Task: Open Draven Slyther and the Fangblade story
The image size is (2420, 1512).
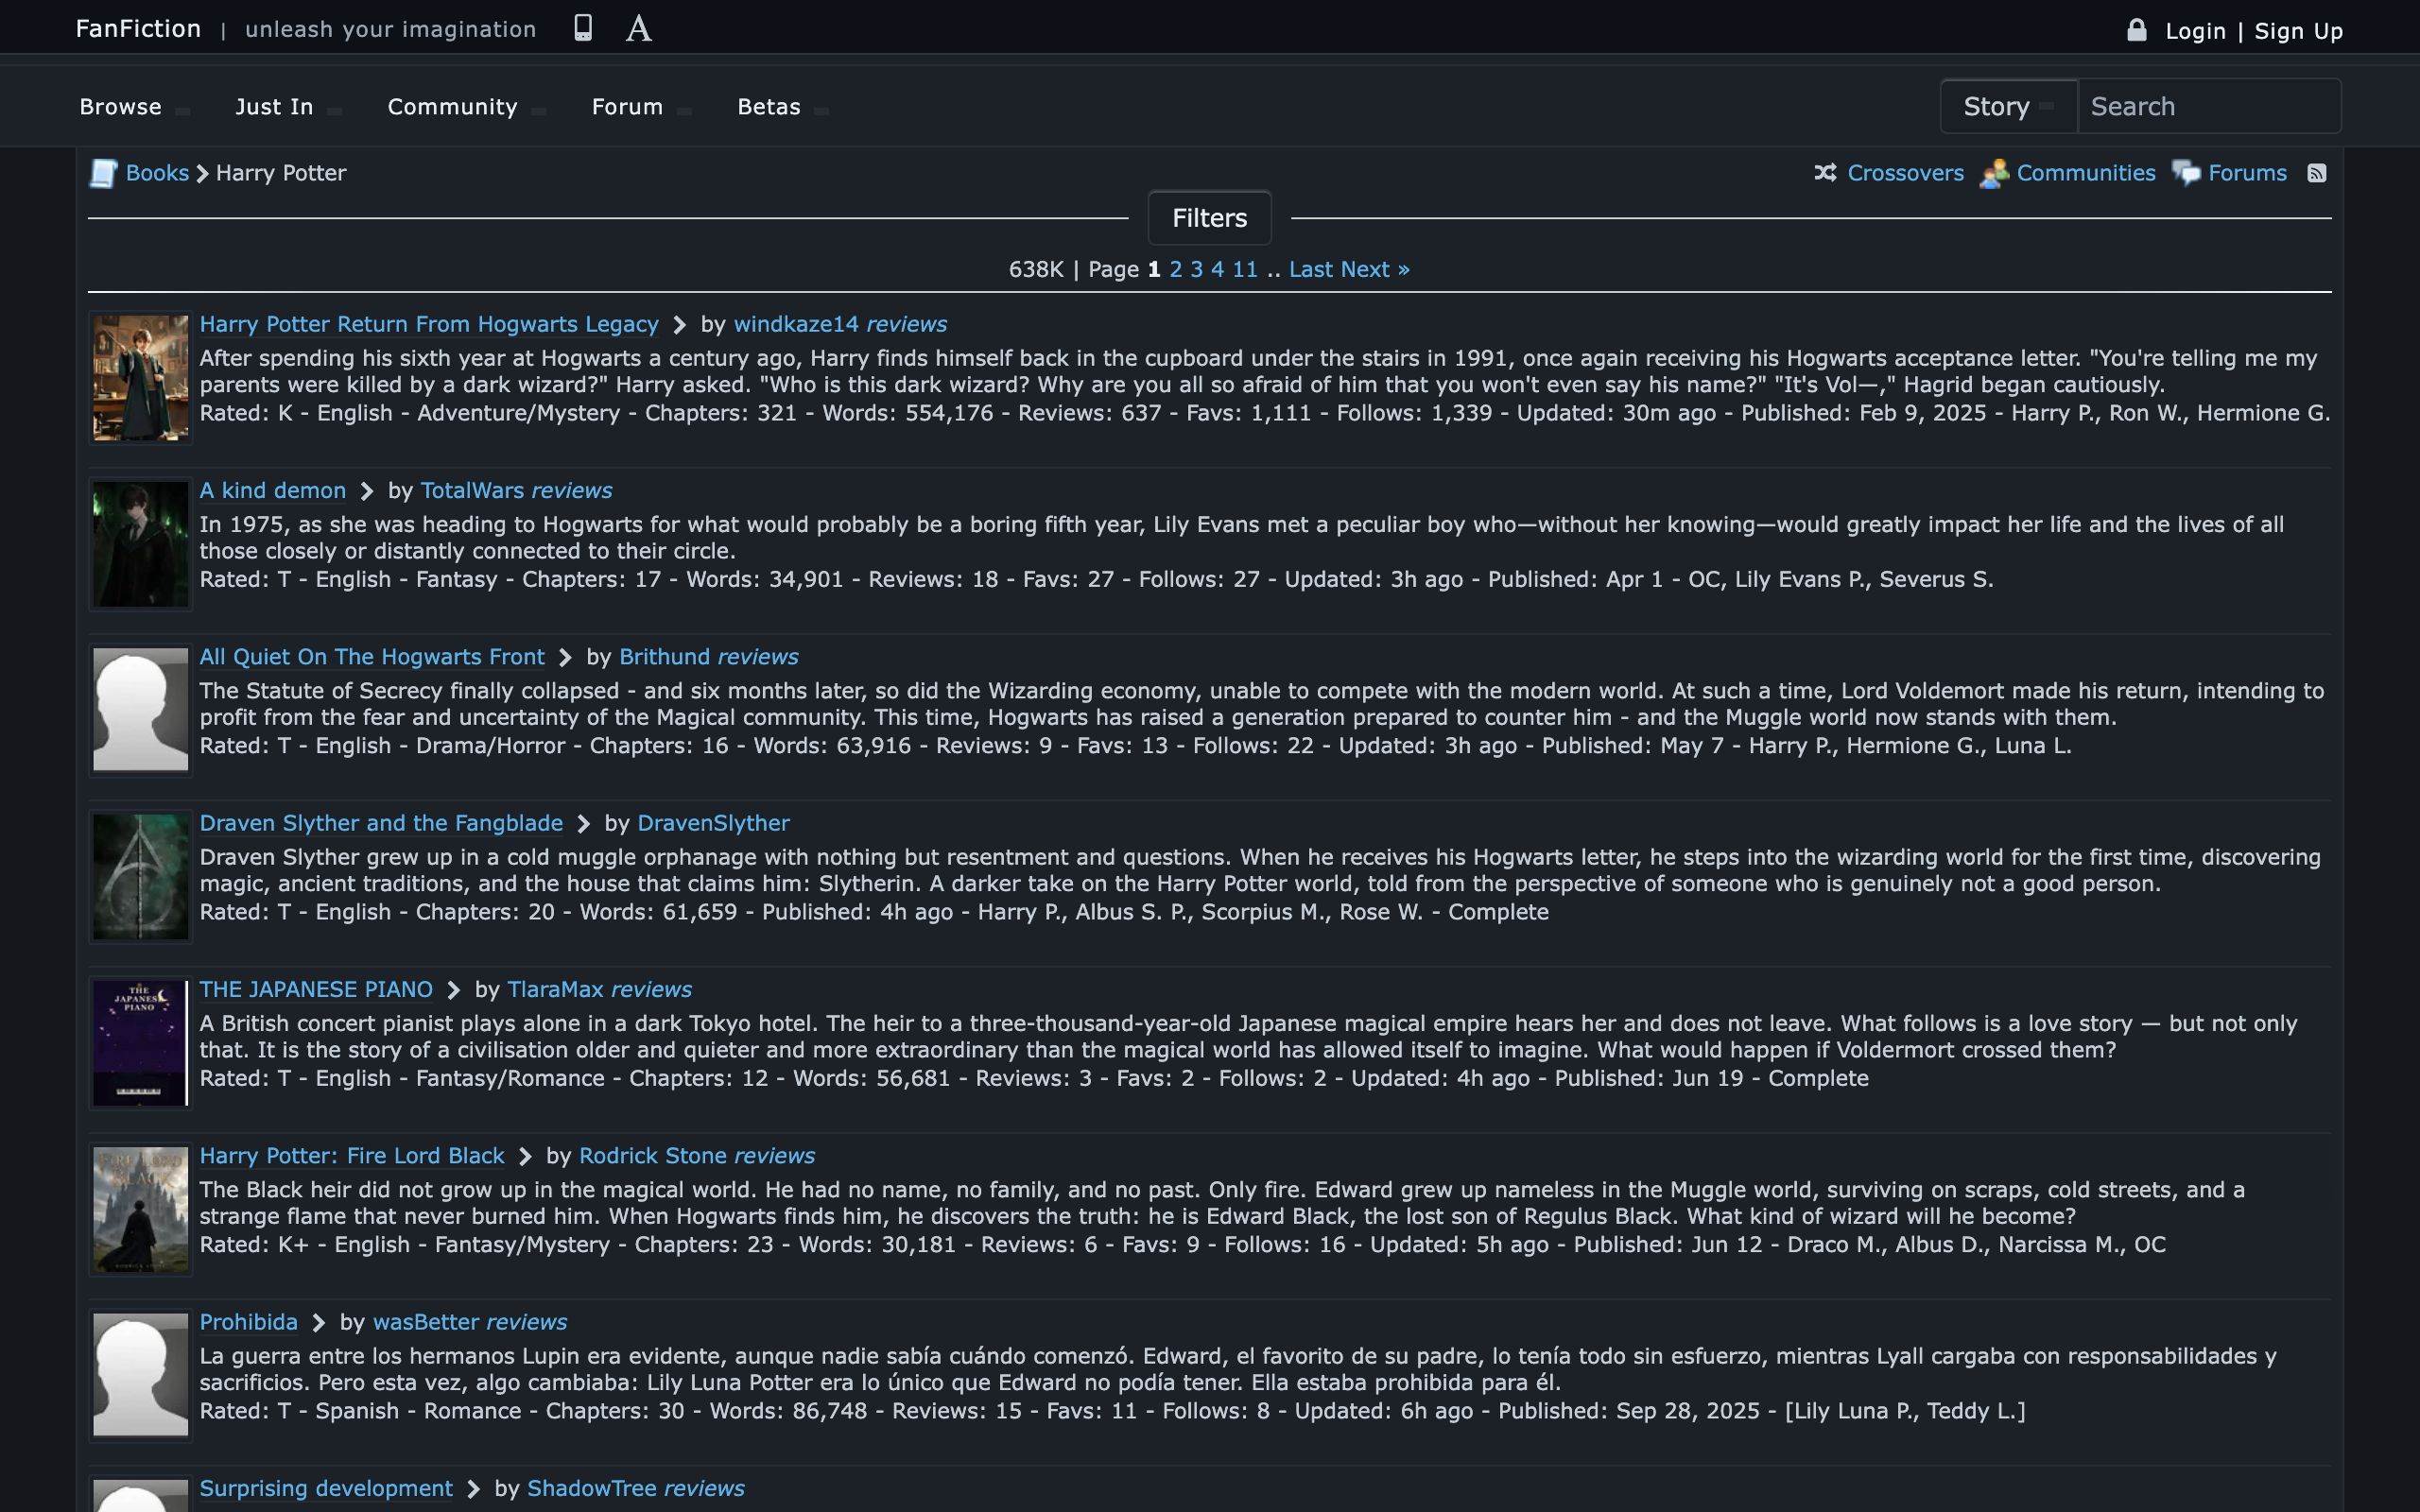Action: tap(381, 824)
